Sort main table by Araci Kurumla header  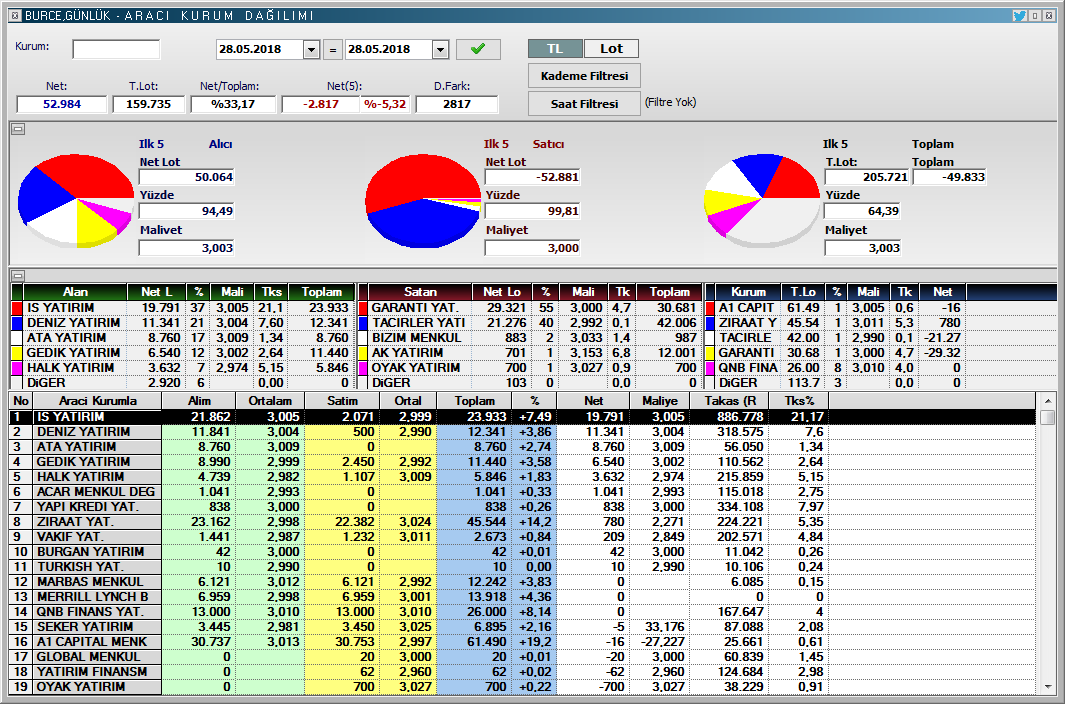(x=98, y=401)
